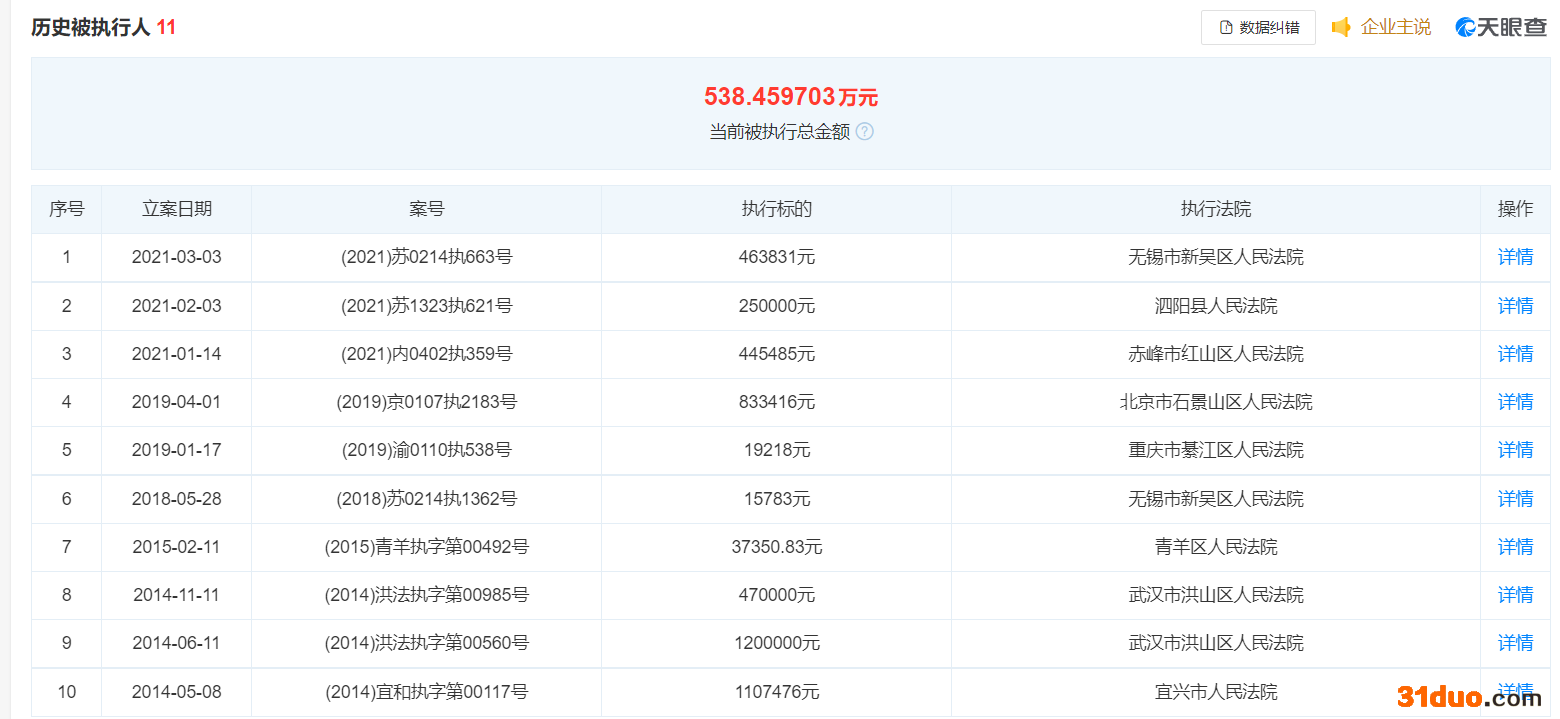Viewport: 1560px width, 719px height.
Task: Click the 执行法院 column header
Action: 1215,209
